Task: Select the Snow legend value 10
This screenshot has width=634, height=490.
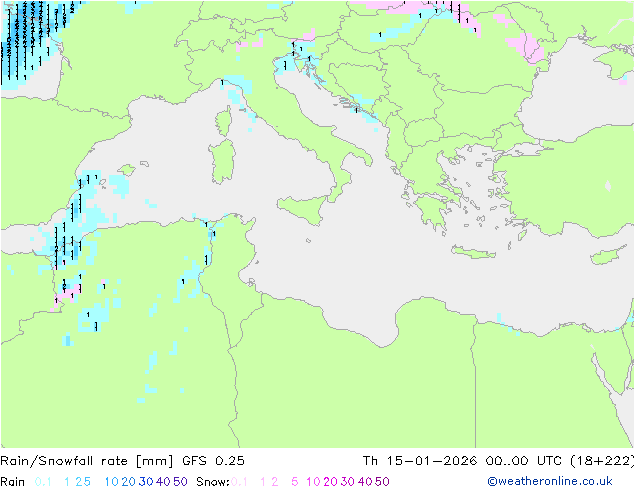Action: pyautogui.click(x=313, y=482)
